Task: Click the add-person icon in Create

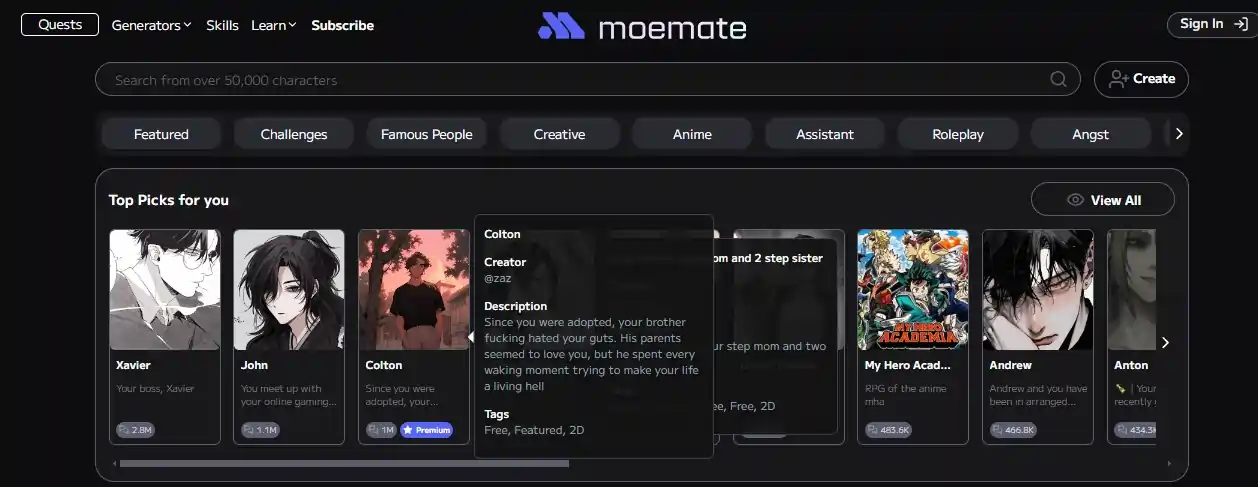Action: pos(1119,79)
